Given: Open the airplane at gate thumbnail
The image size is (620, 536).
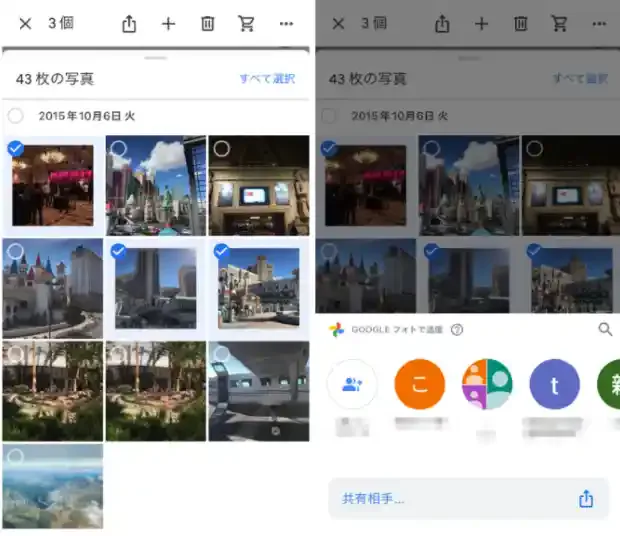Looking at the screenshot, I should [x=259, y=391].
